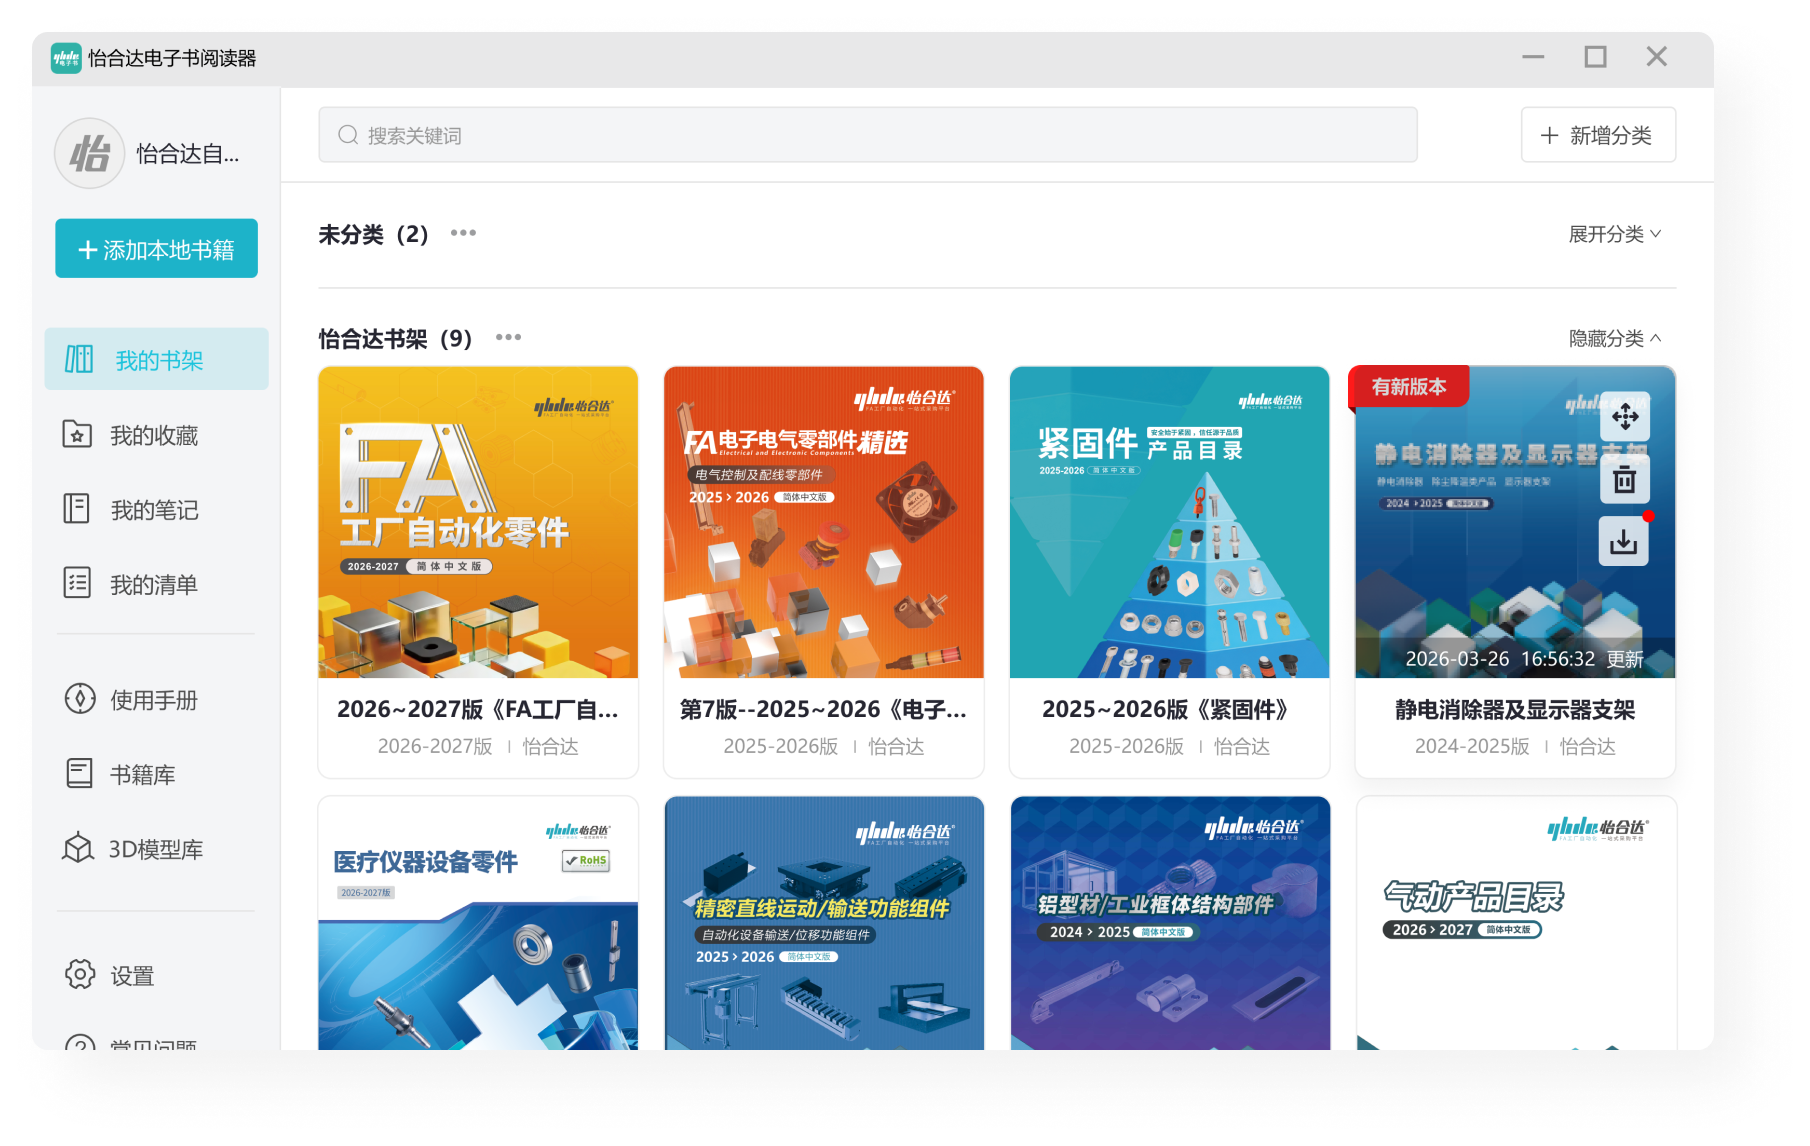
Task: Open the 精密直线运动/输送功能组件 book cover
Action: coord(824,923)
